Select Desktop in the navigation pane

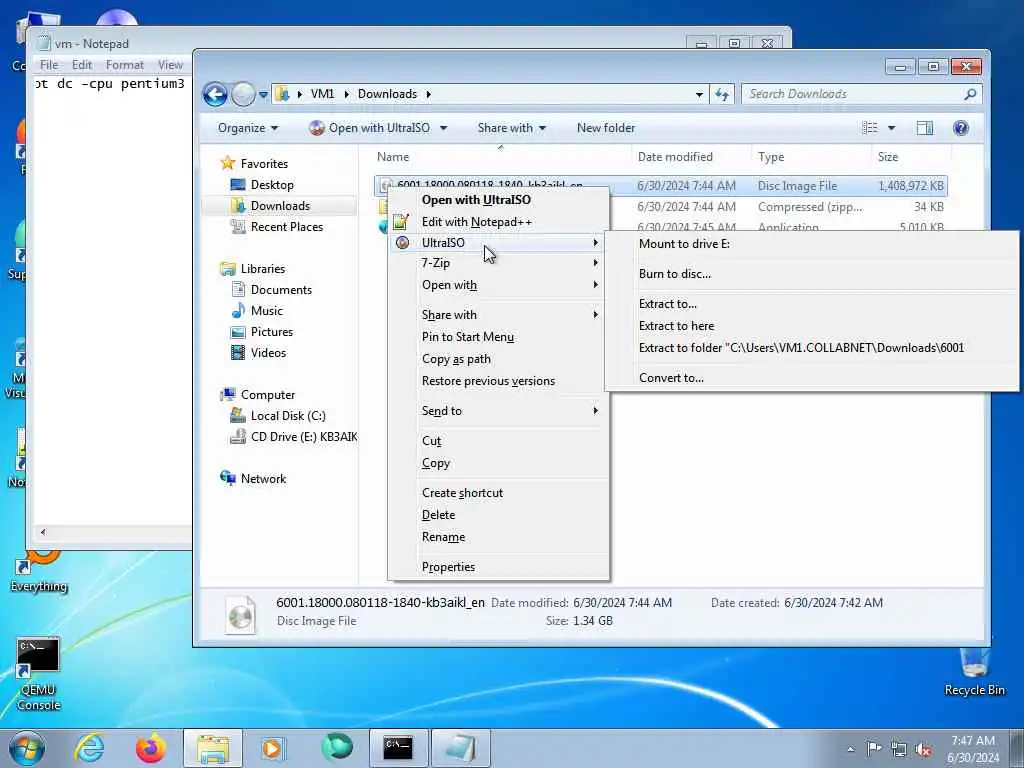pyautogui.click(x=272, y=185)
